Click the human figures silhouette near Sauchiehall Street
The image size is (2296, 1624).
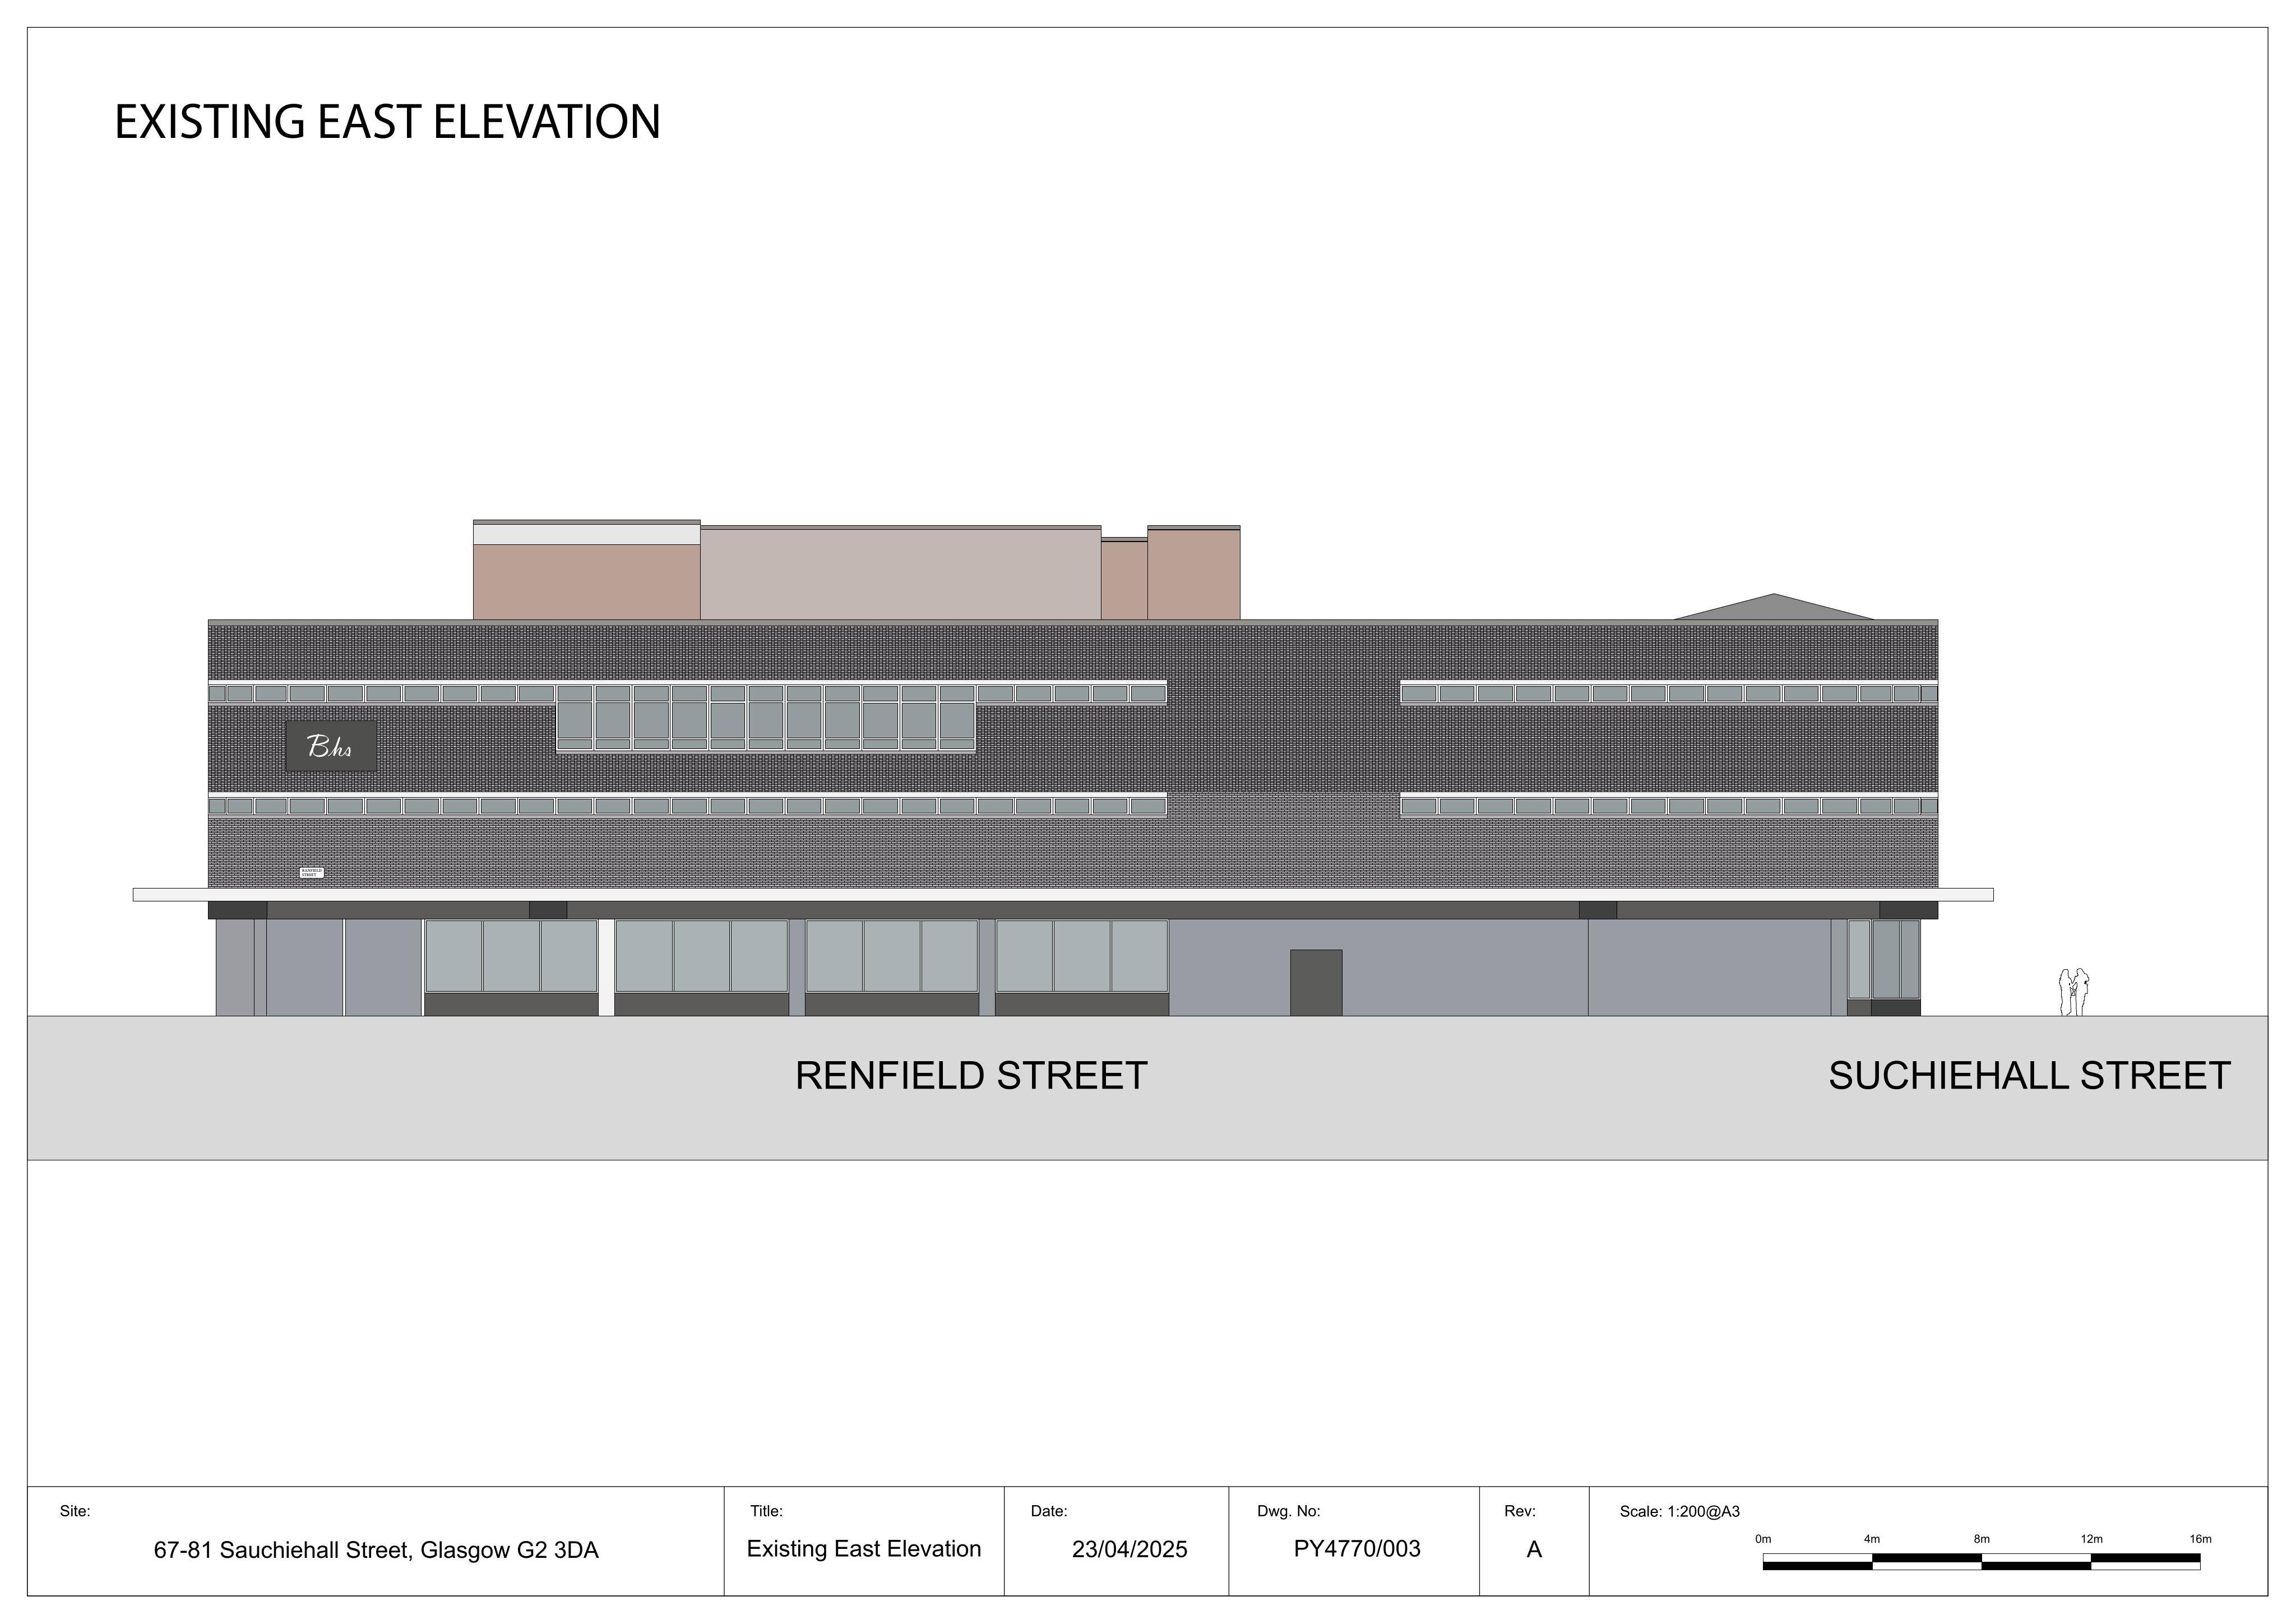point(2074,992)
